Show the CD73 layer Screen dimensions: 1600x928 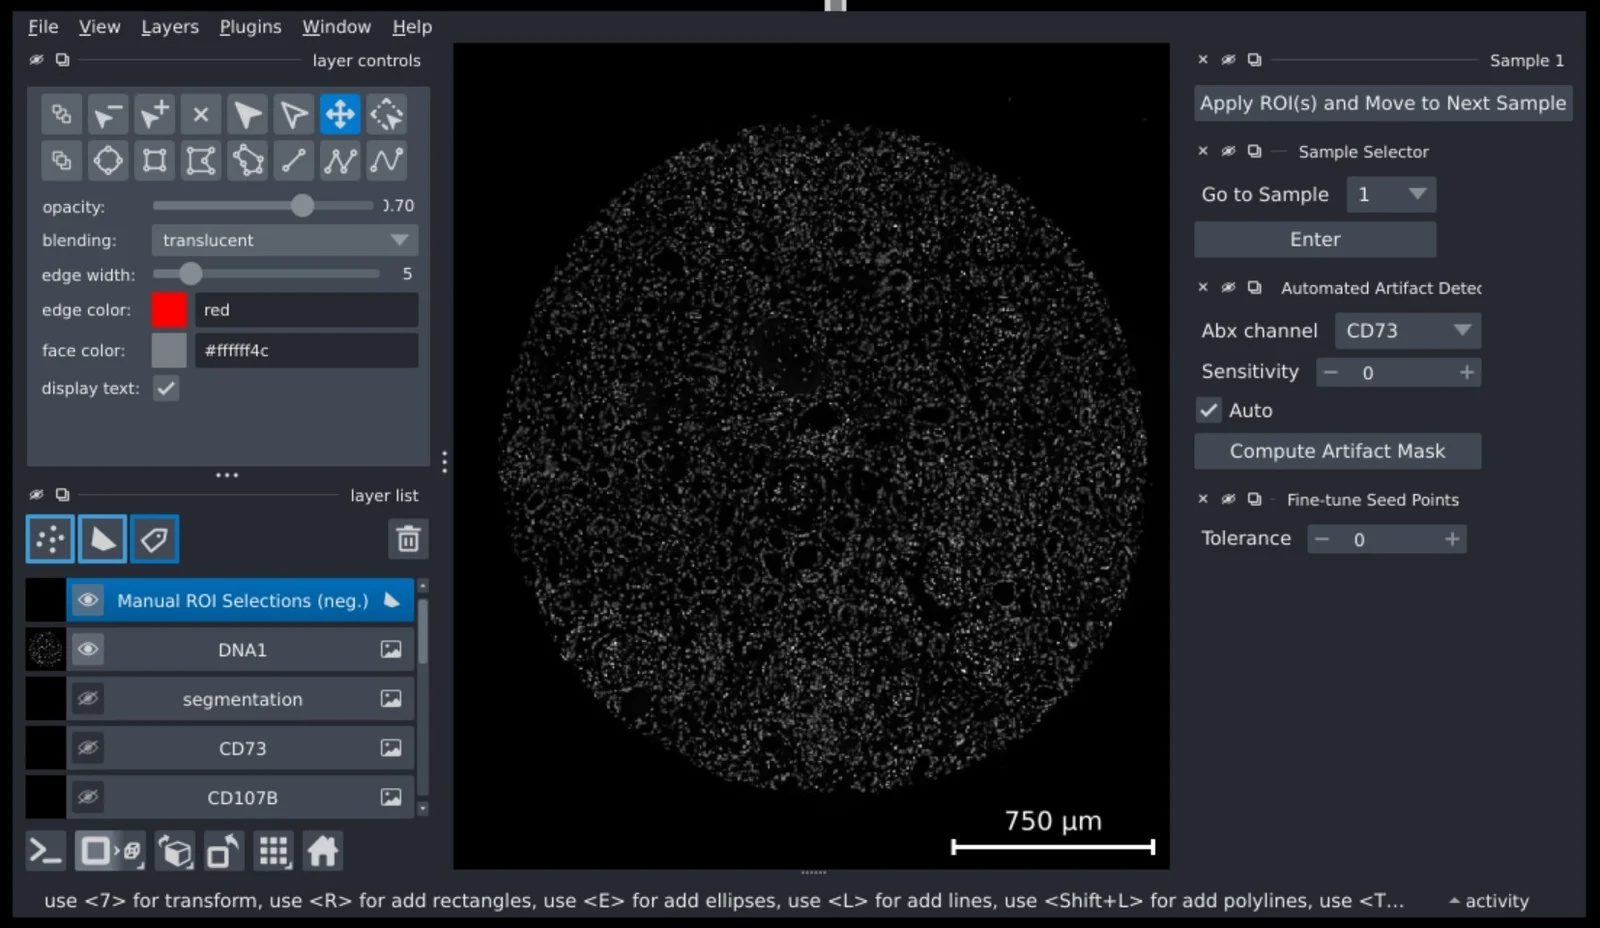[88, 747]
